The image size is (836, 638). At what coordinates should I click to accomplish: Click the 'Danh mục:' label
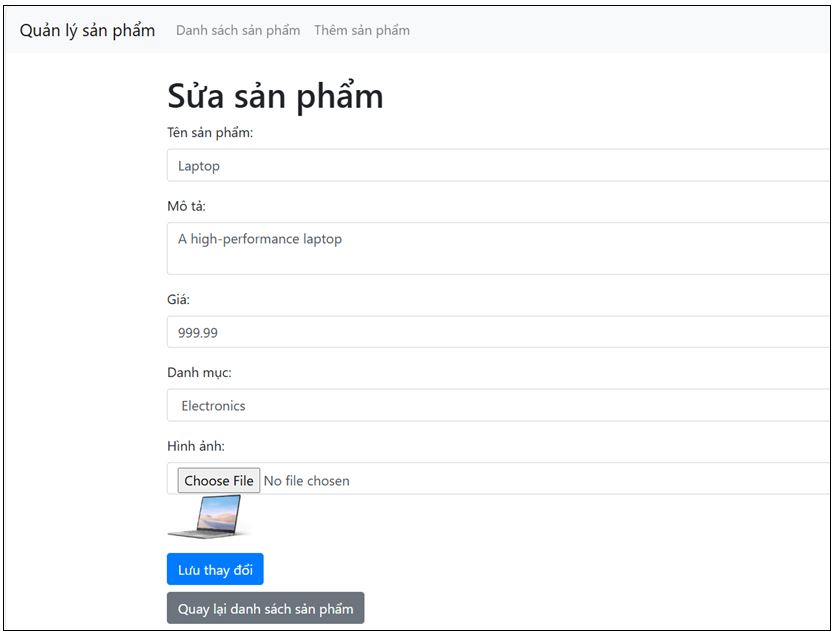point(199,372)
